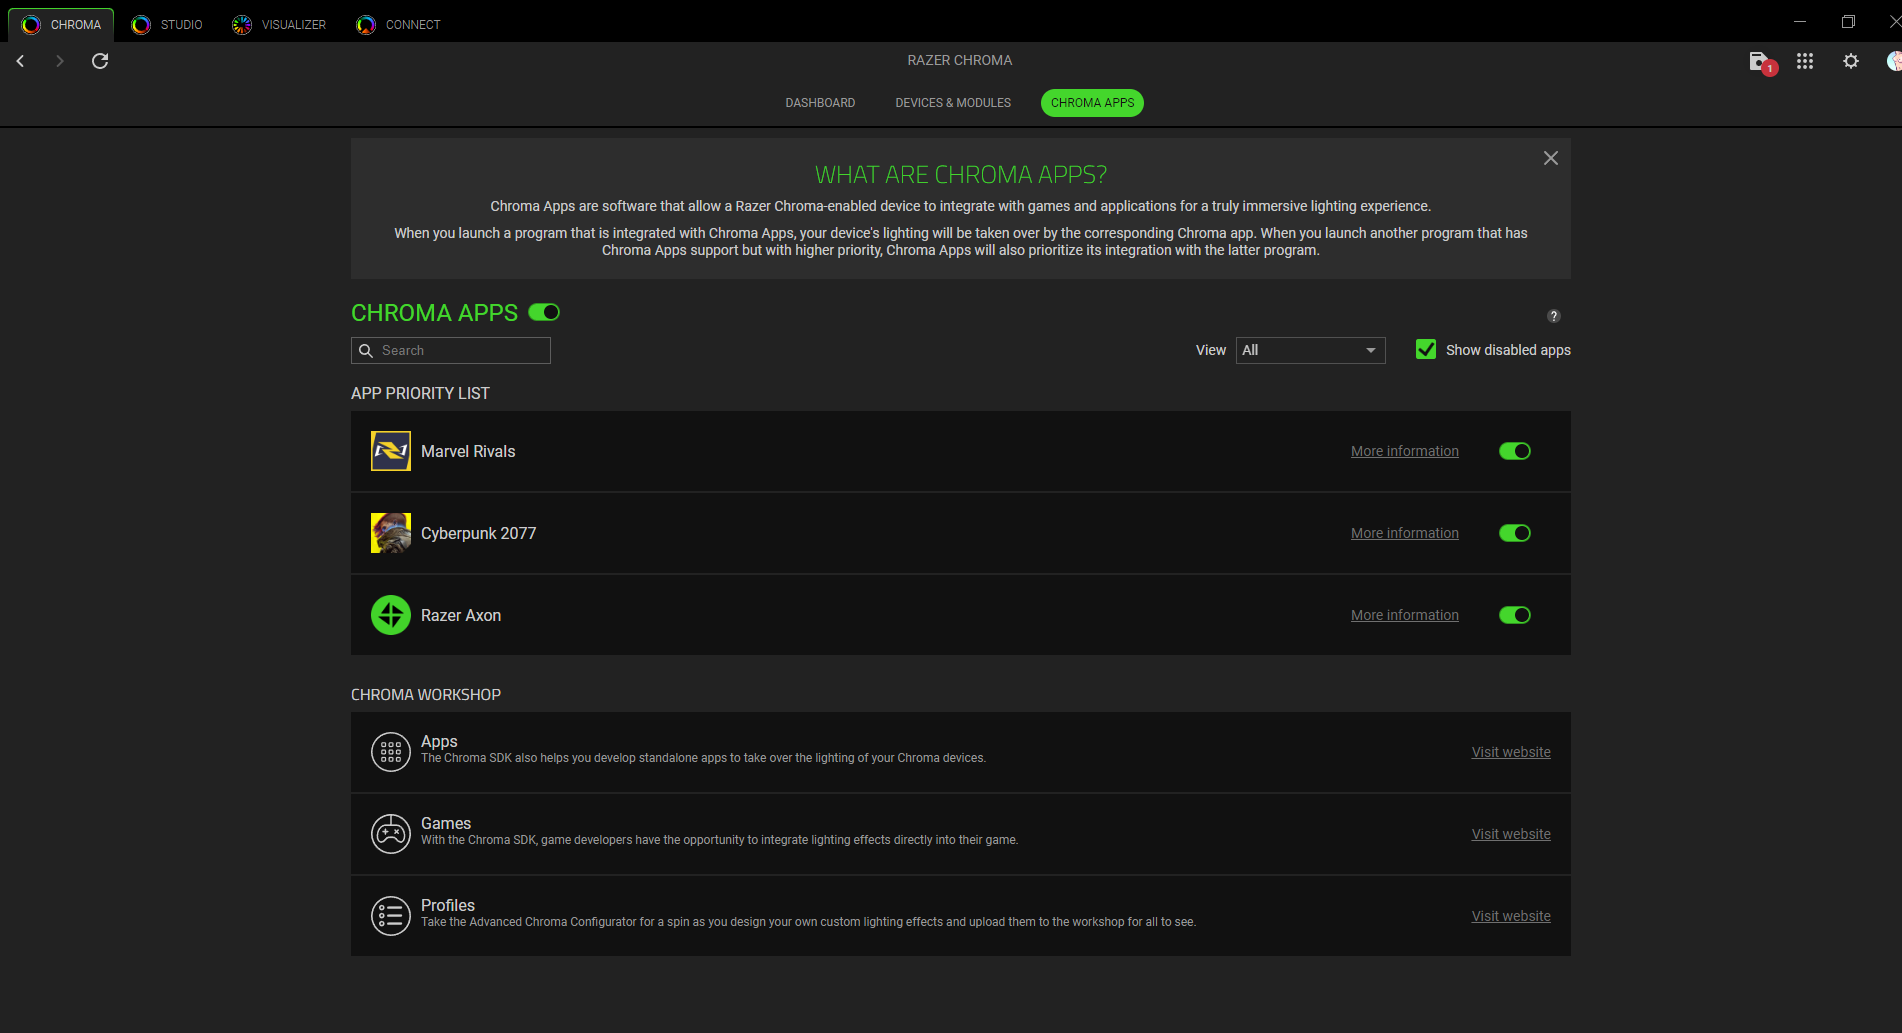Open More information for Cyberpunk 2077
Screen dimensions: 1902x1033
coord(1405,533)
